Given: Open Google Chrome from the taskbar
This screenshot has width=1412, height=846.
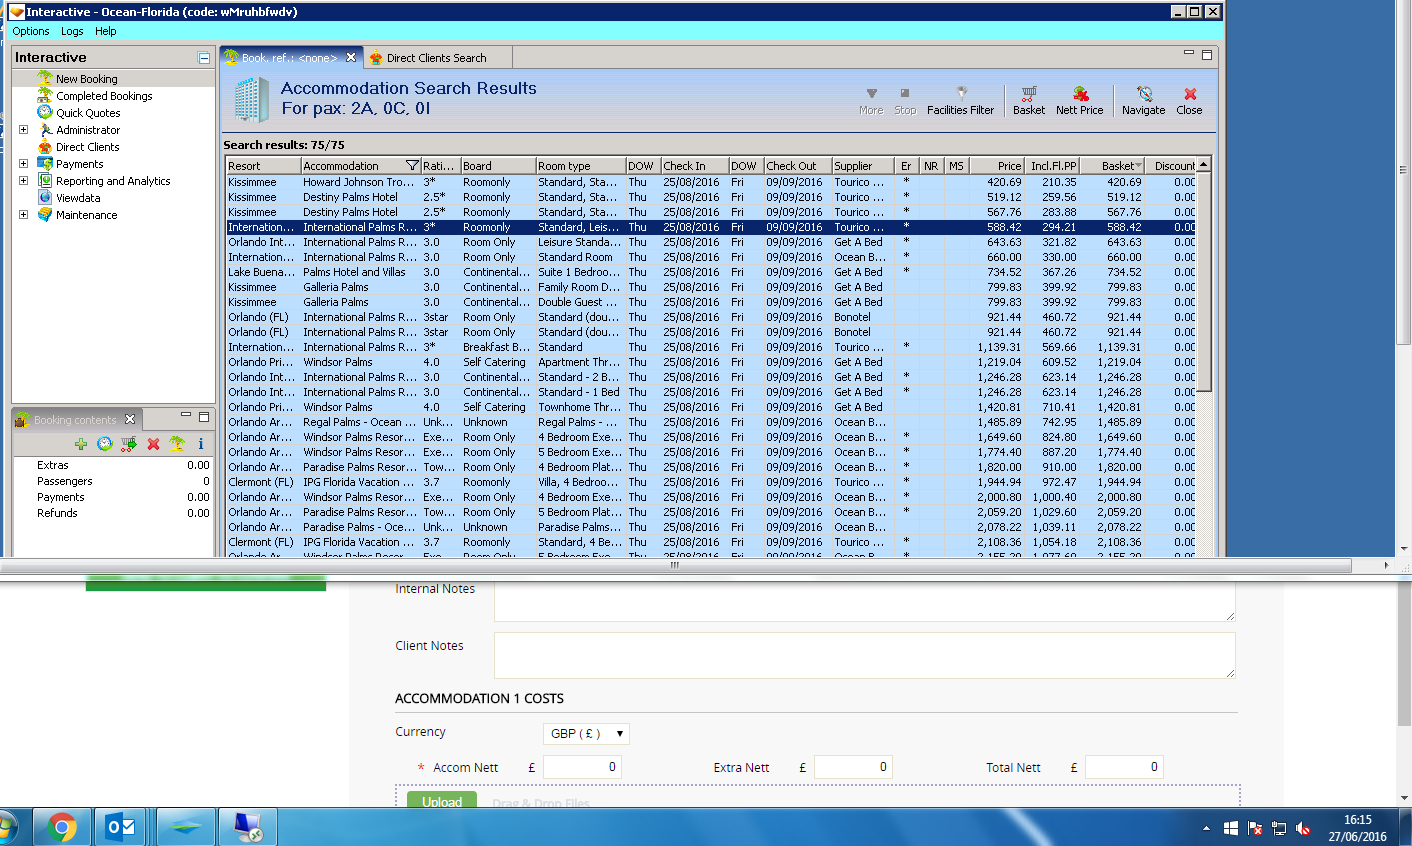Looking at the screenshot, I should (62, 827).
